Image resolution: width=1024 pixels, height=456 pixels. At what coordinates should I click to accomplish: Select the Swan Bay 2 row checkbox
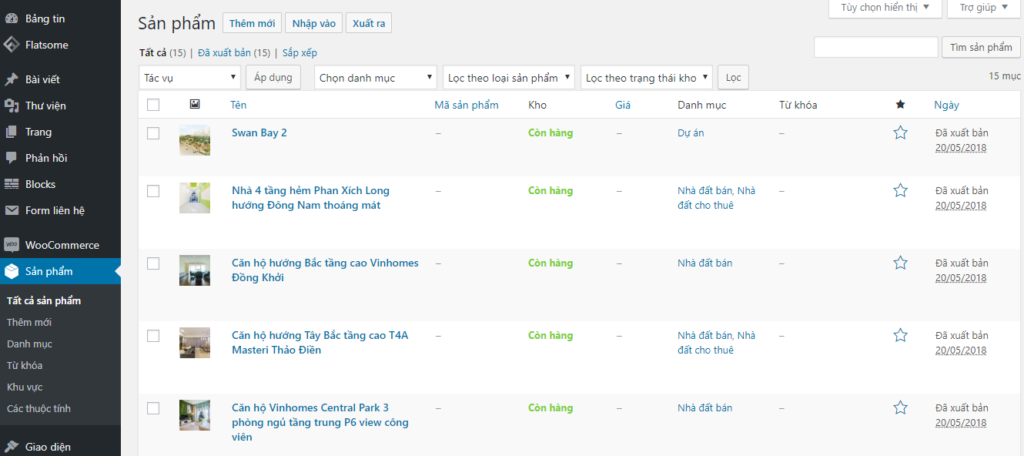pyautogui.click(x=153, y=133)
